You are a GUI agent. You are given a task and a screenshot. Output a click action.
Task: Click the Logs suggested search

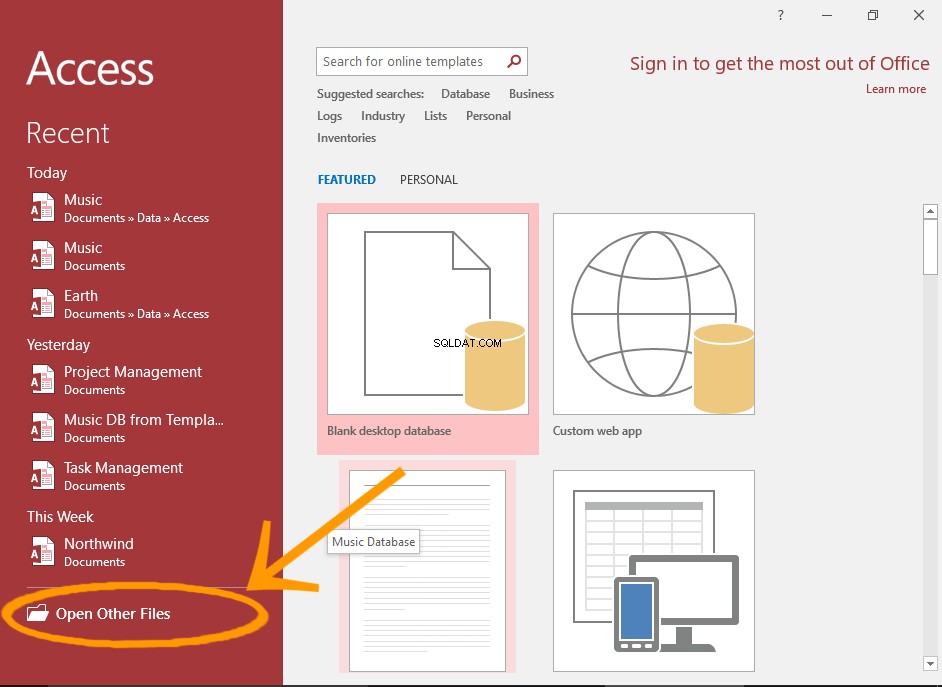coord(329,116)
